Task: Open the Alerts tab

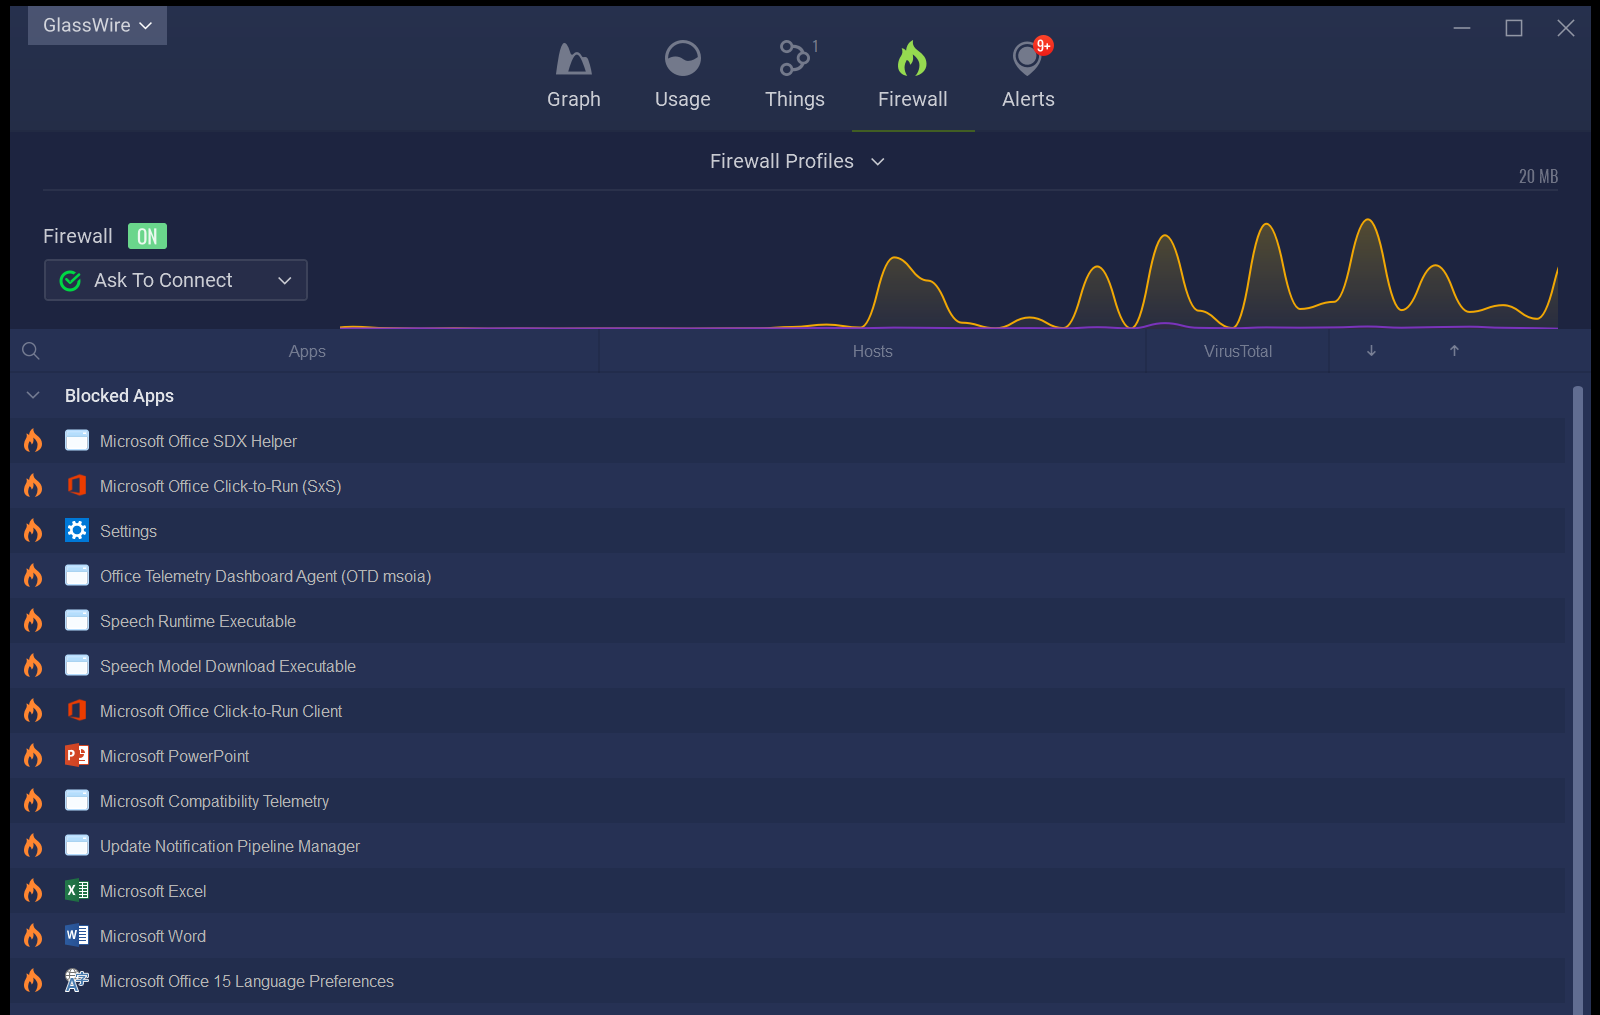Action: [1028, 76]
